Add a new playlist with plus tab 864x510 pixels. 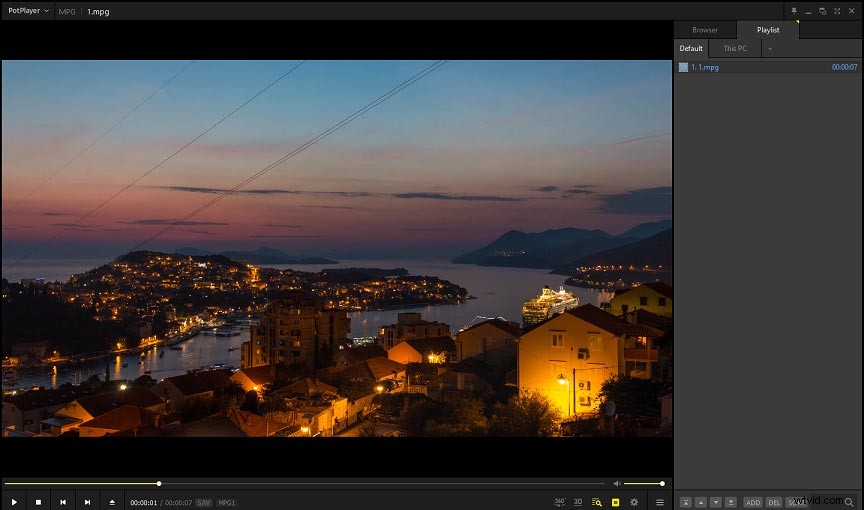[x=770, y=48]
